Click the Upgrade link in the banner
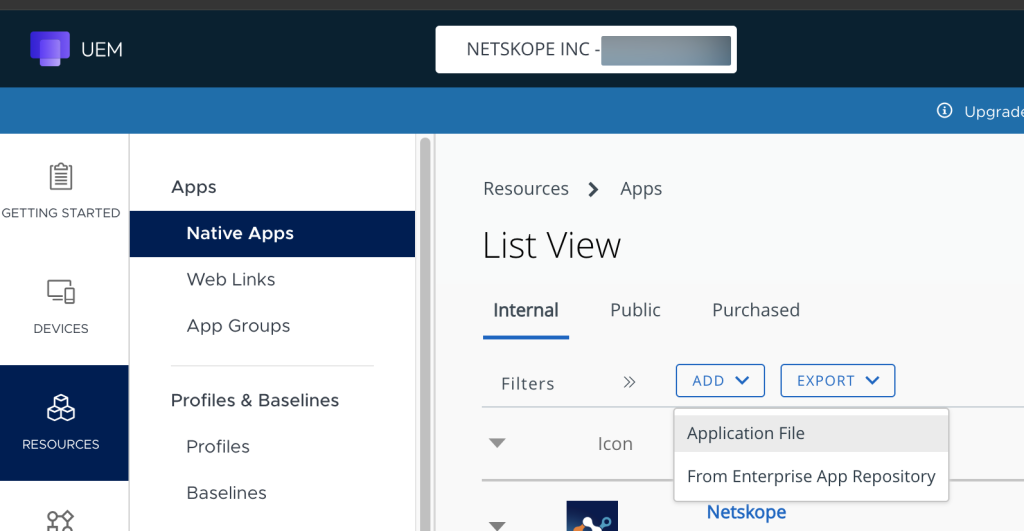This screenshot has width=1024, height=531. (x=994, y=112)
